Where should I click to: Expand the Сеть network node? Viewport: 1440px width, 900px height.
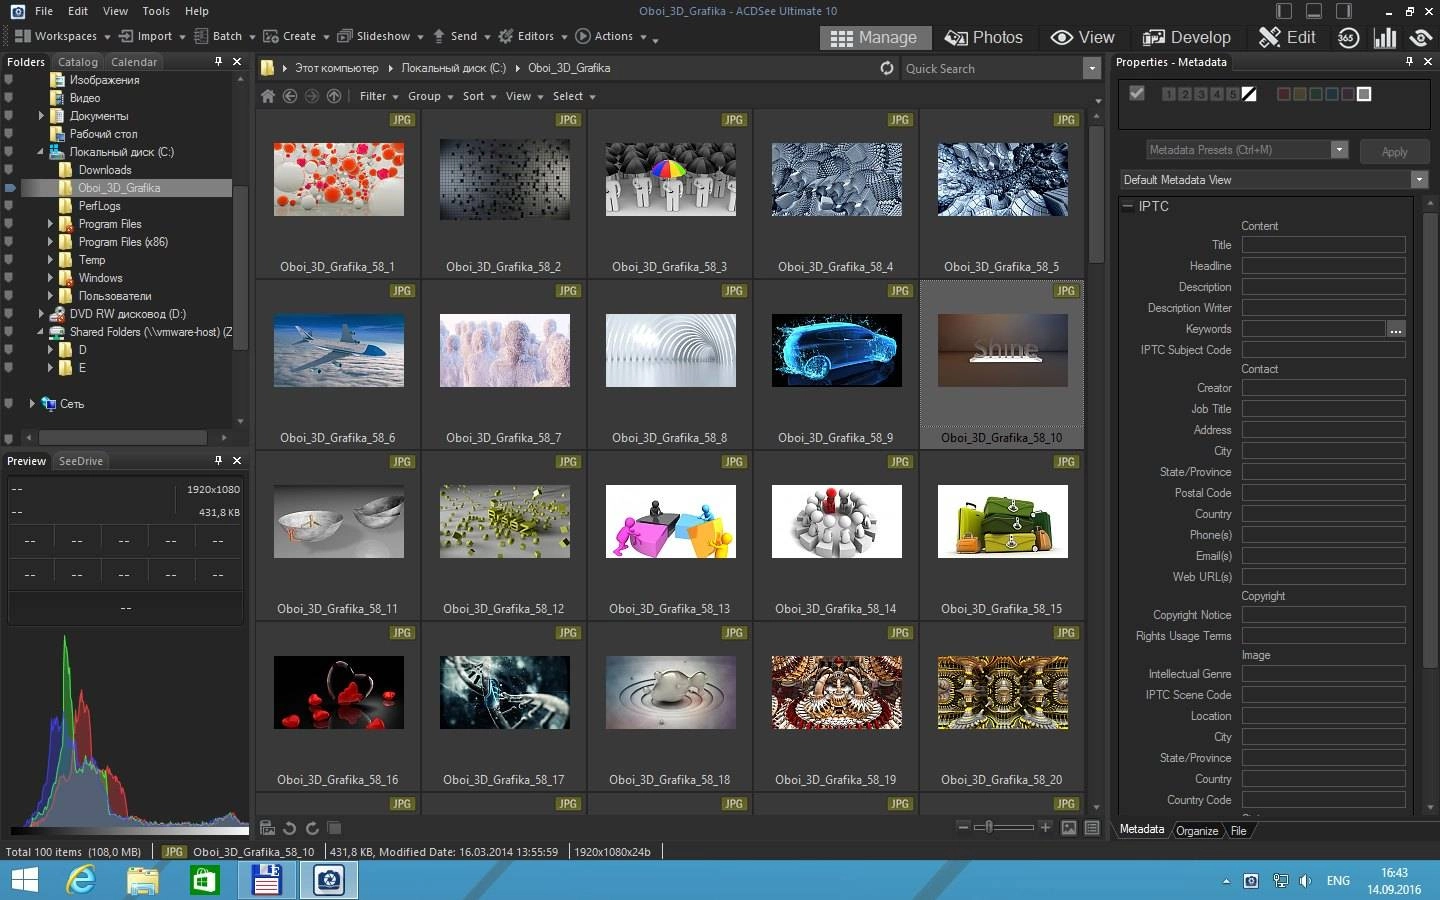(x=31, y=404)
